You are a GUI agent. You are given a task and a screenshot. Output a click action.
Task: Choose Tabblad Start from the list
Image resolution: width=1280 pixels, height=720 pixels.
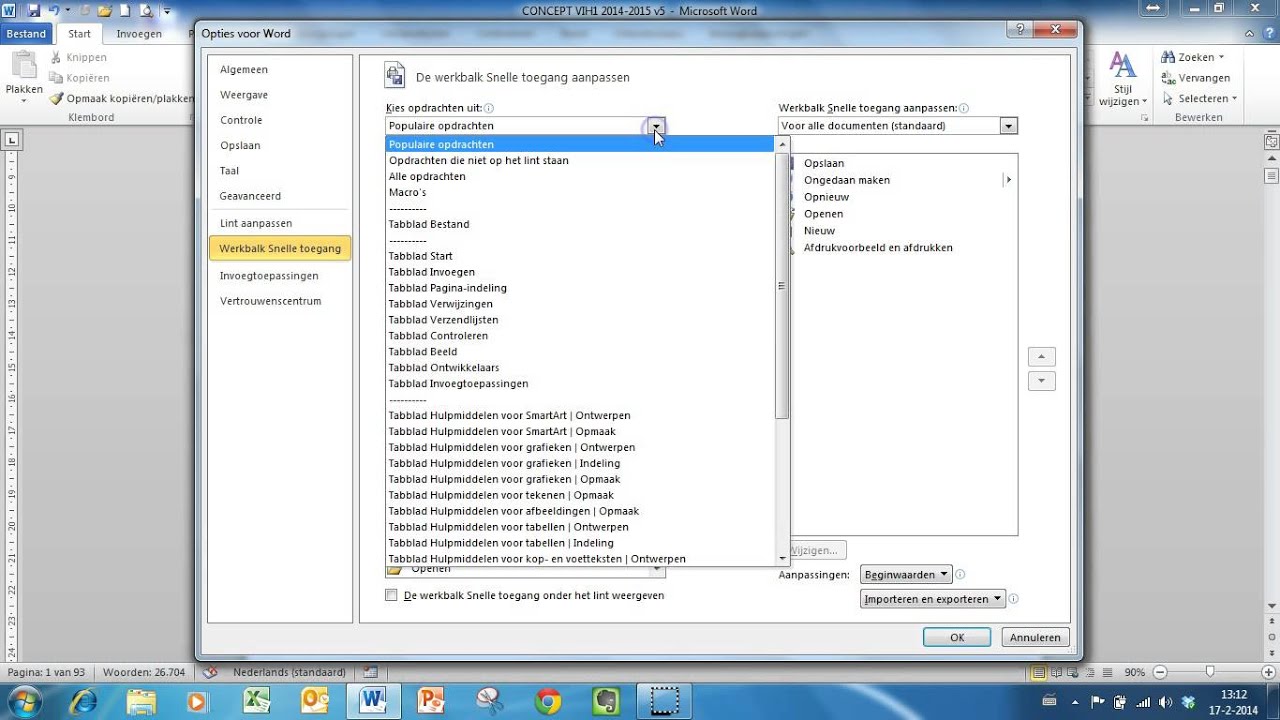(x=581, y=256)
